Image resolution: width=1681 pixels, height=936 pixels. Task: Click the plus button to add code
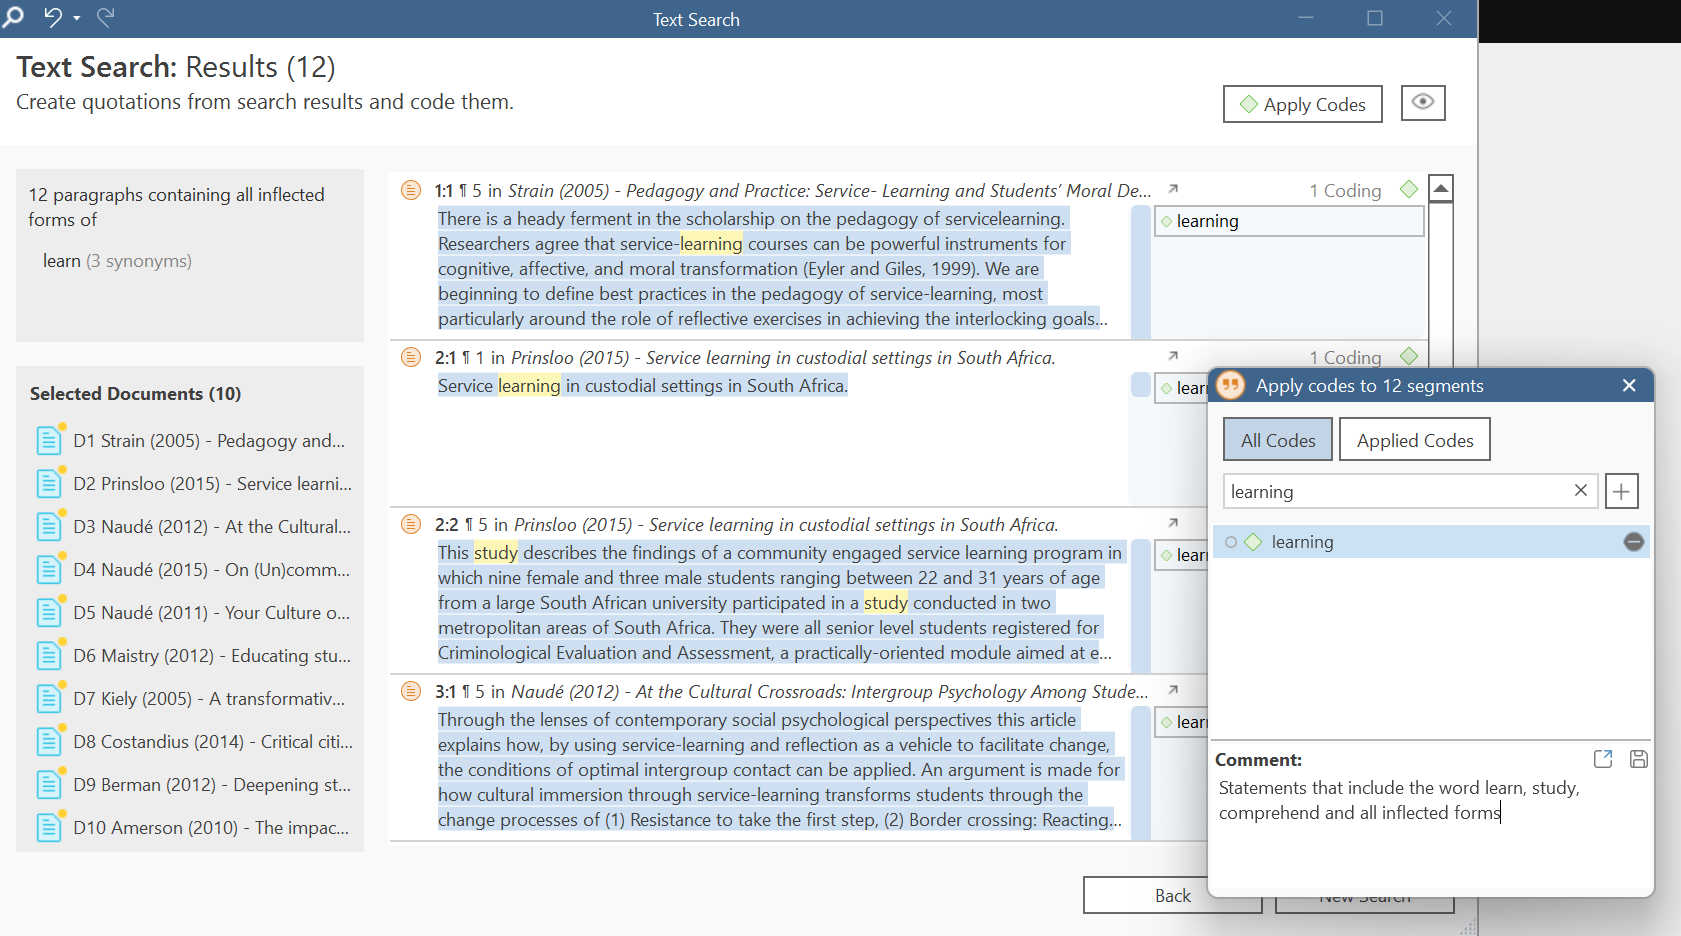point(1621,491)
